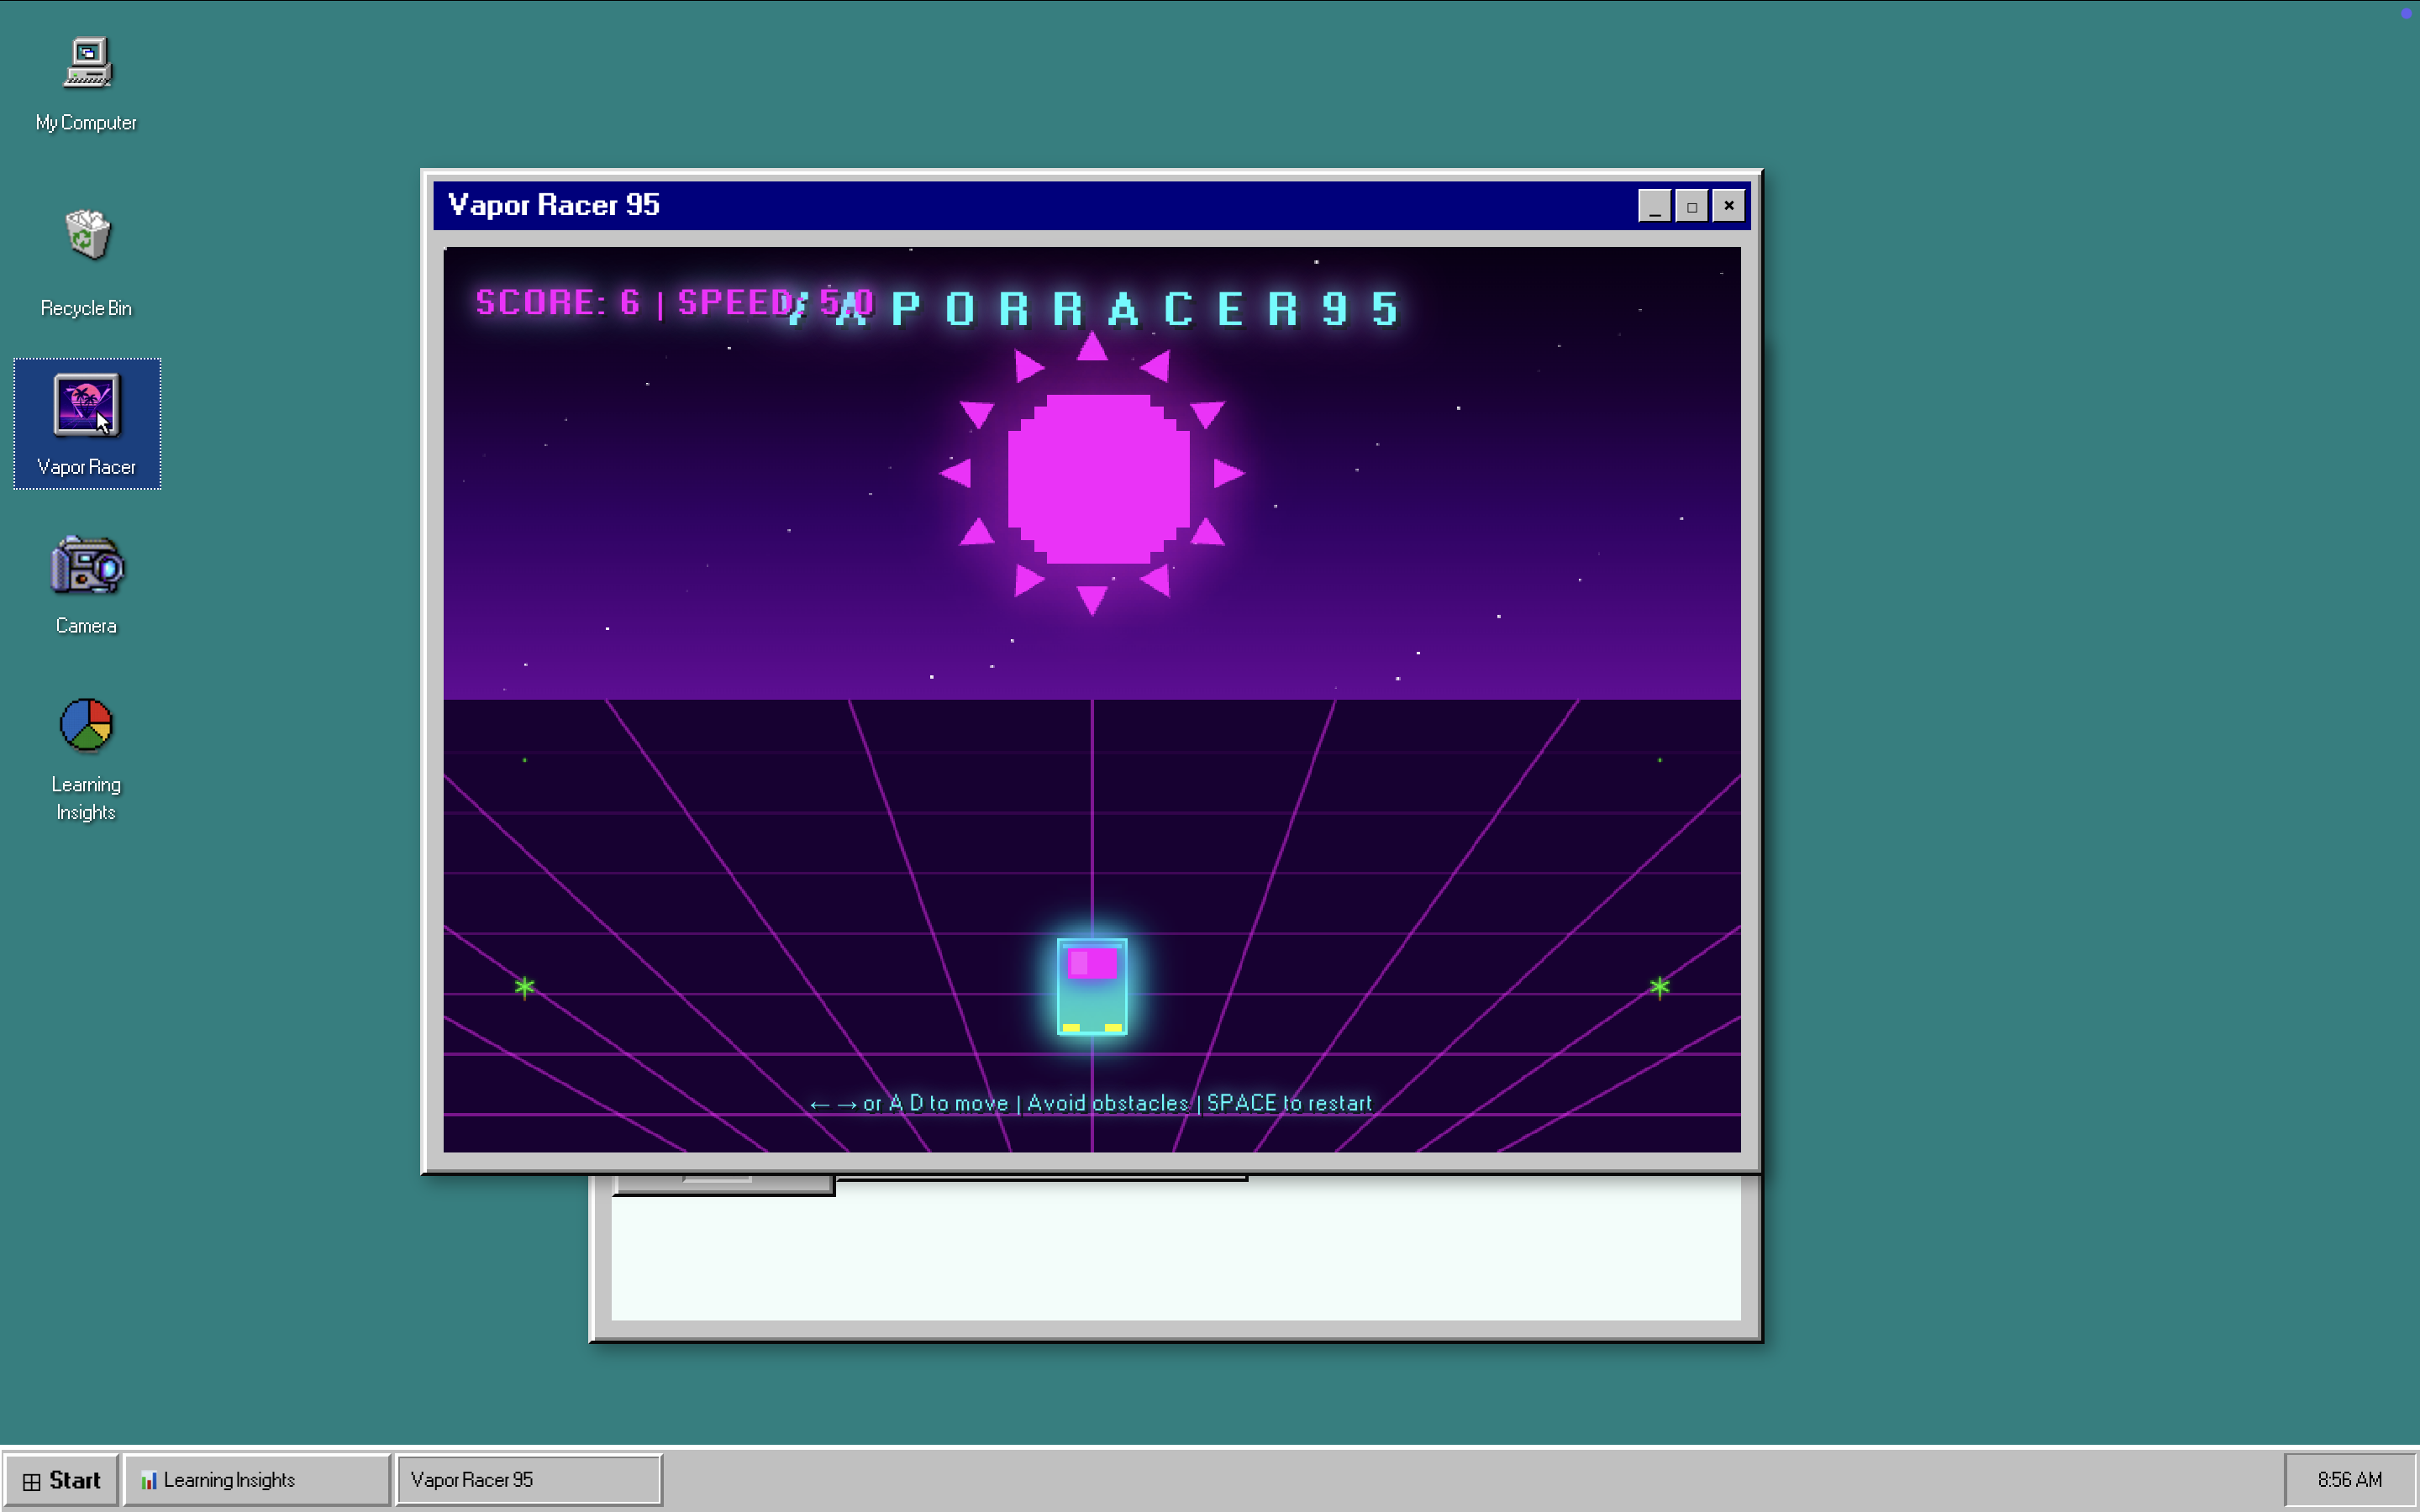Click the right green star marker

coord(1660,988)
